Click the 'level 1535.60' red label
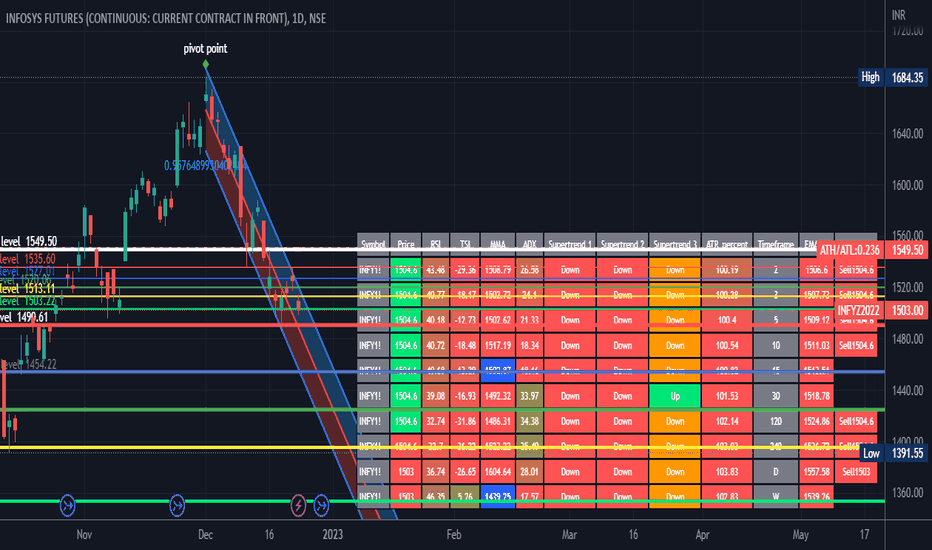The height and width of the screenshot is (550, 932). coord(27,259)
